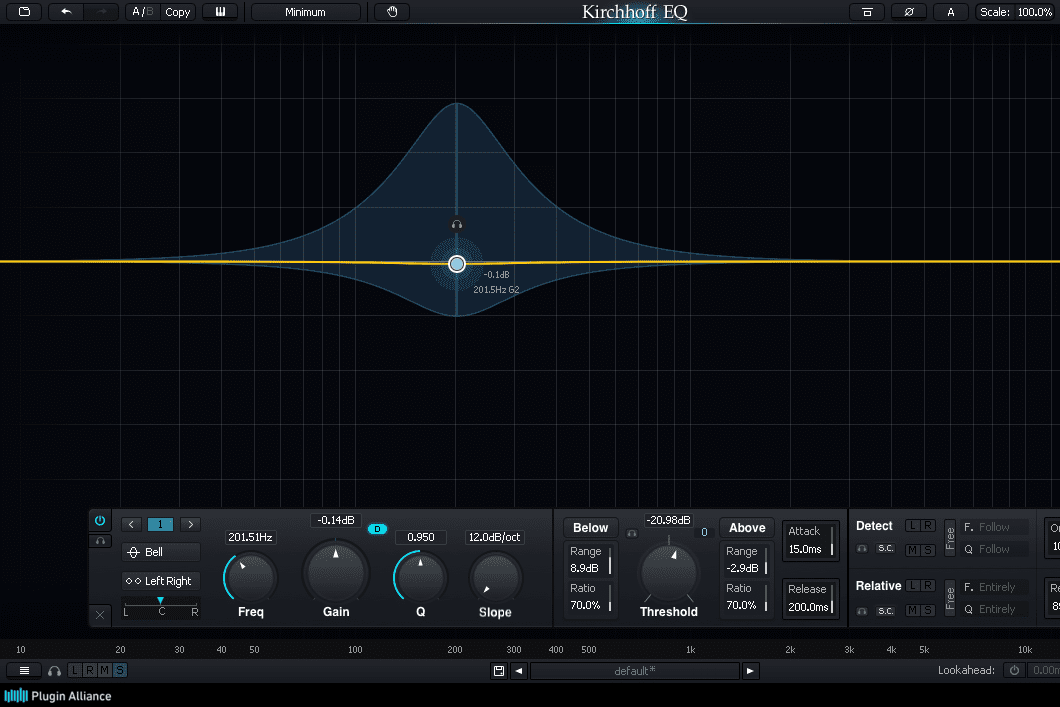Open Detect Q Follow dropdown

click(994, 550)
